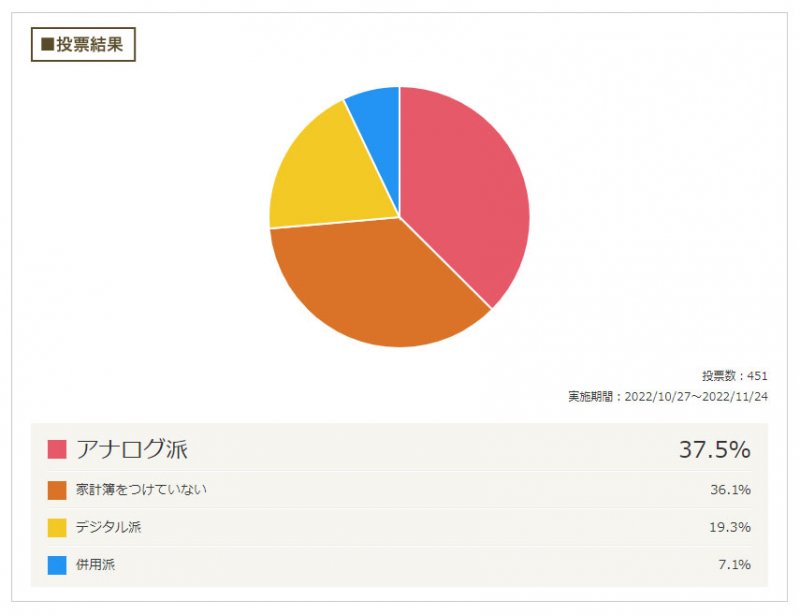
Task: Click the 投票数：451 text
Action: click(x=735, y=376)
